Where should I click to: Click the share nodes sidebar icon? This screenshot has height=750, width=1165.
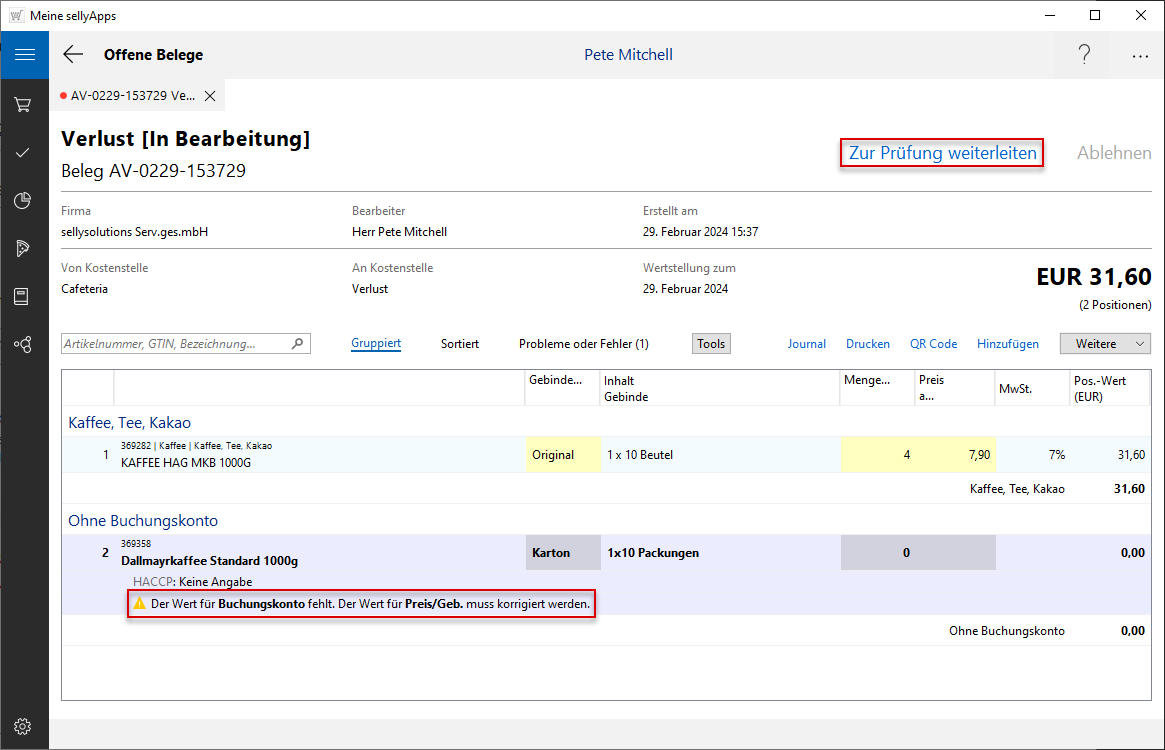pos(23,345)
